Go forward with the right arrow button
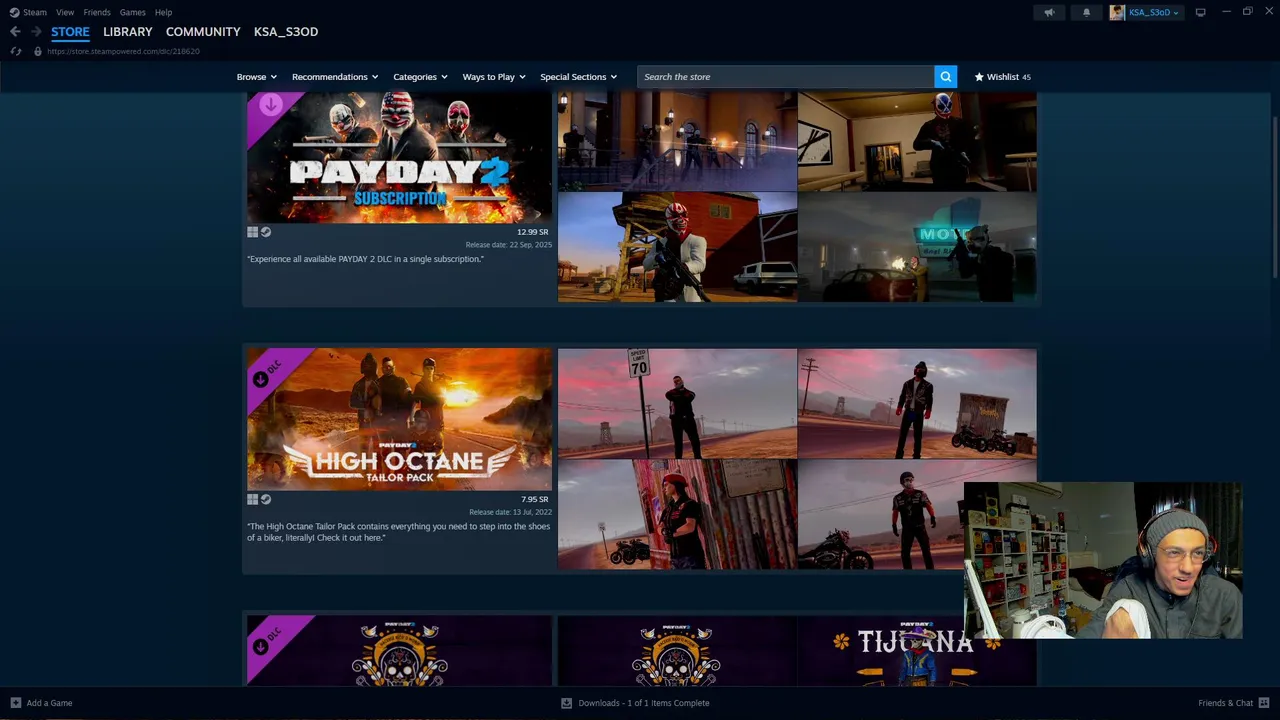This screenshot has width=1280, height=720. [36, 32]
